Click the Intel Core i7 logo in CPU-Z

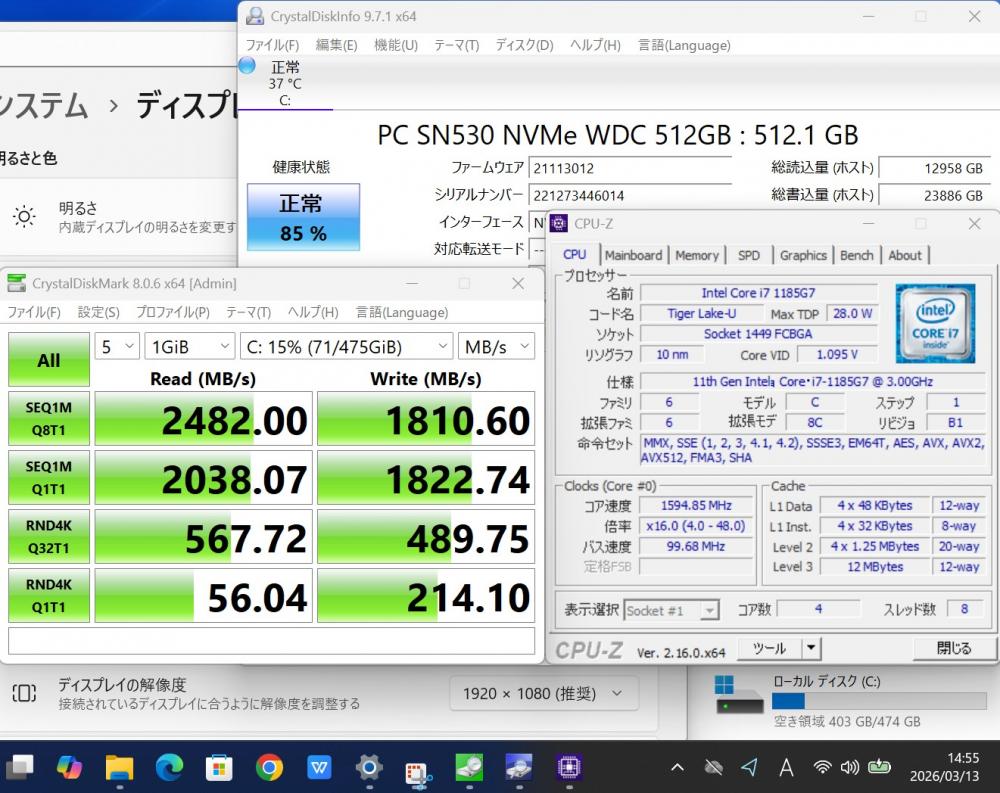[935, 323]
